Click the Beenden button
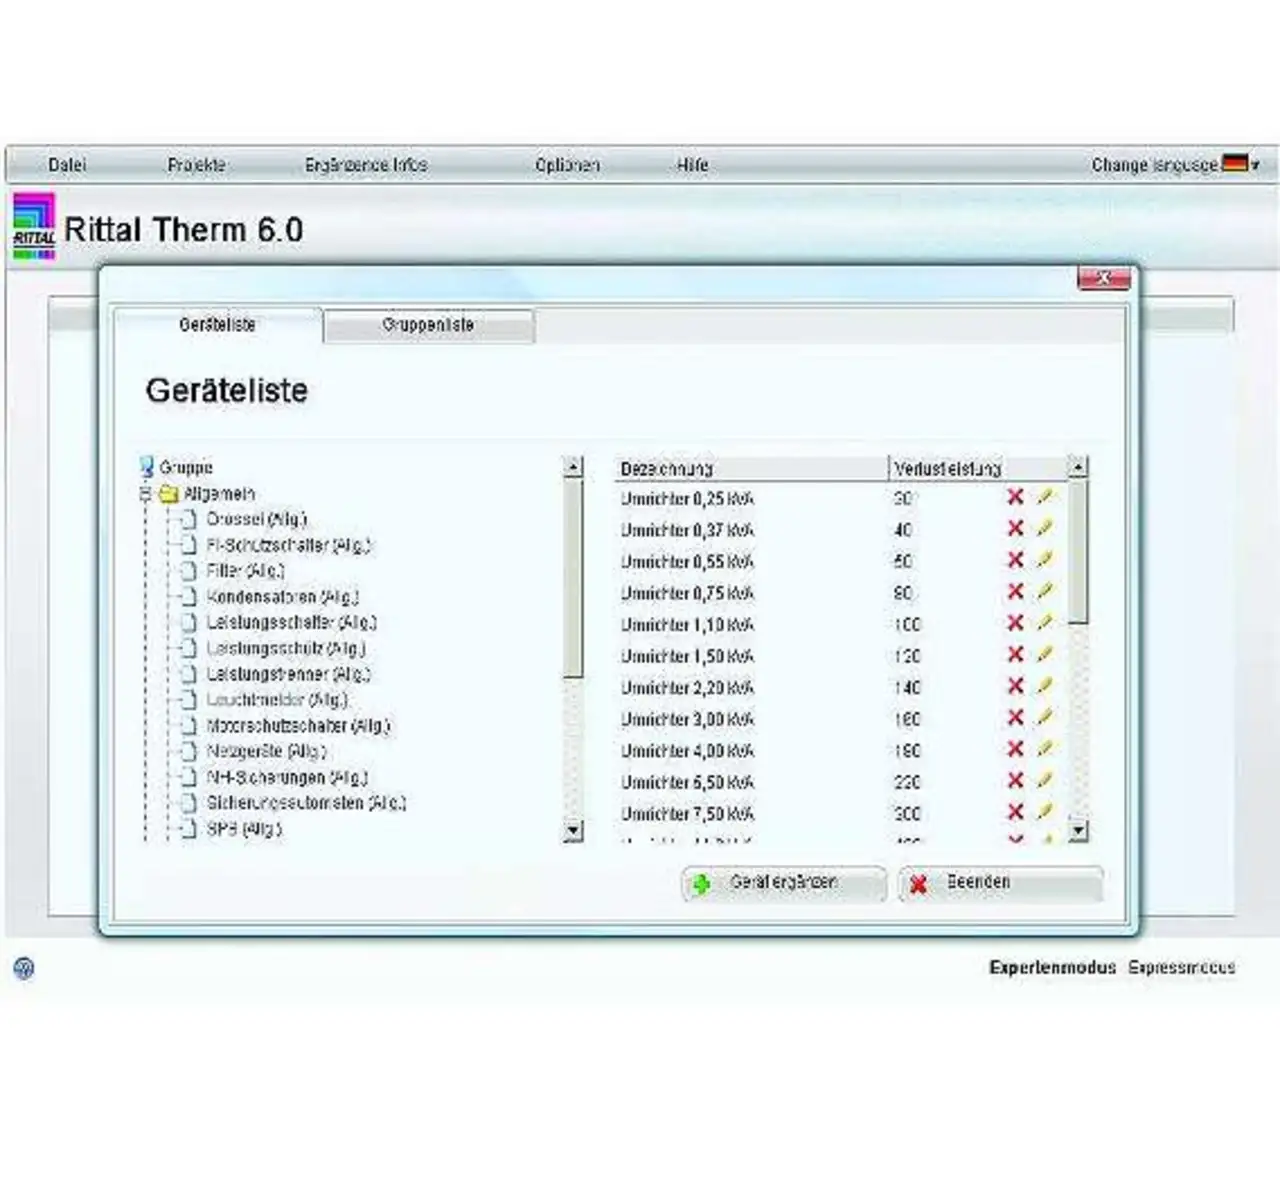Screen dimensions: 1280x1190 (1000, 883)
